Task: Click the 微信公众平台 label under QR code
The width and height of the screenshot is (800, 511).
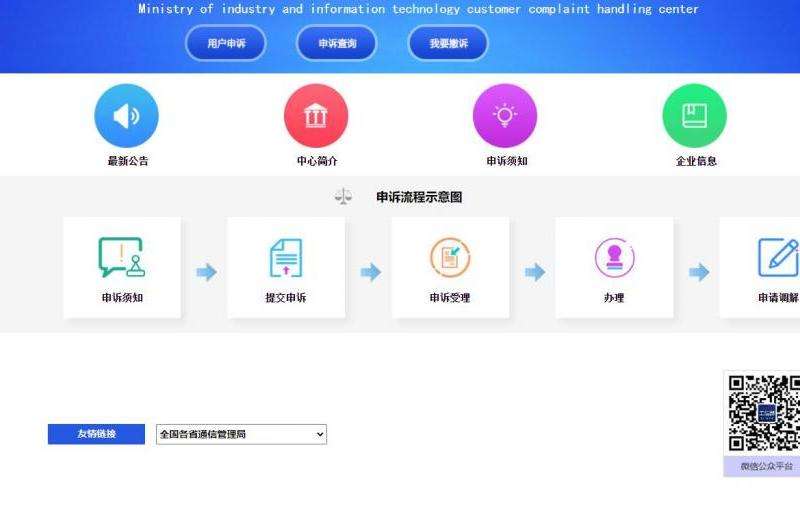Action: (x=766, y=467)
